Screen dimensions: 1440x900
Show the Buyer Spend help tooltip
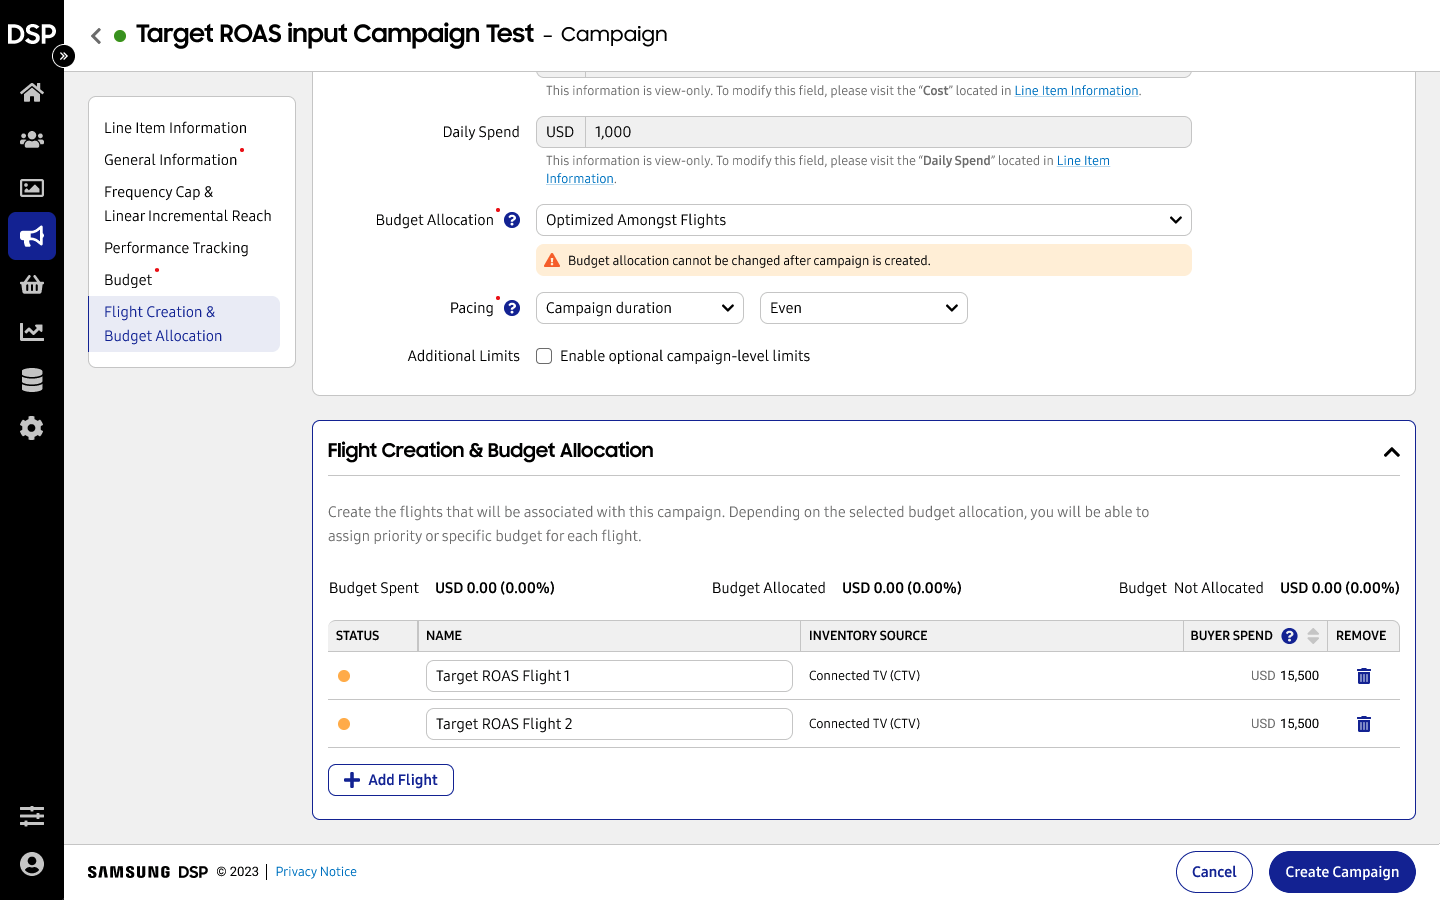tap(1290, 636)
